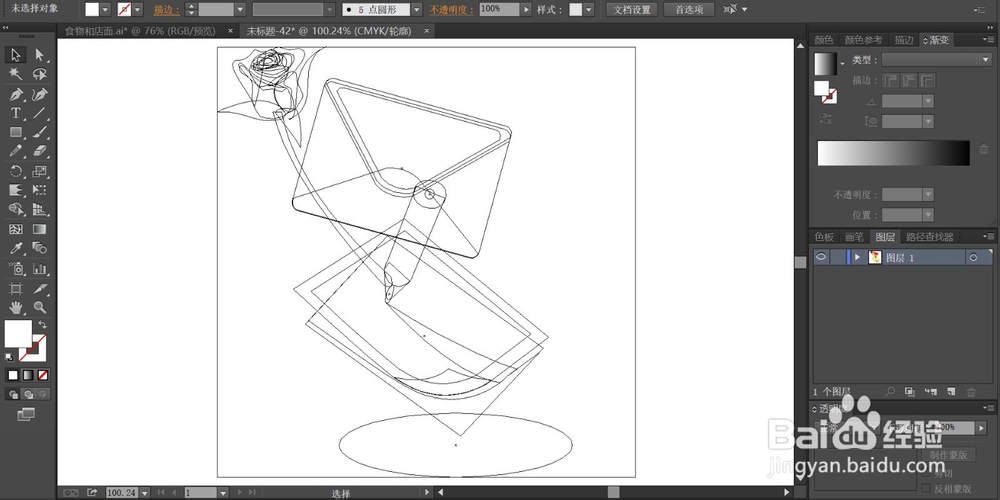The image size is (1000, 500).
Task: Choose the Rectangle tool
Action: point(16,133)
